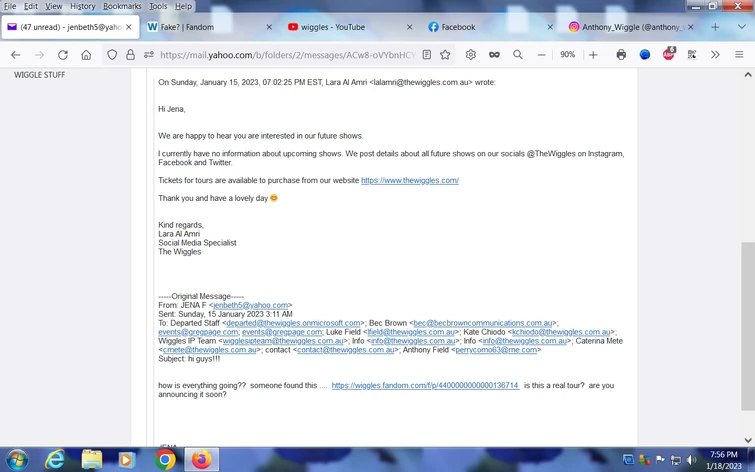Click the lfield@thewiggles.com.au link
The image size is (755, 472).
coord(411,332)
